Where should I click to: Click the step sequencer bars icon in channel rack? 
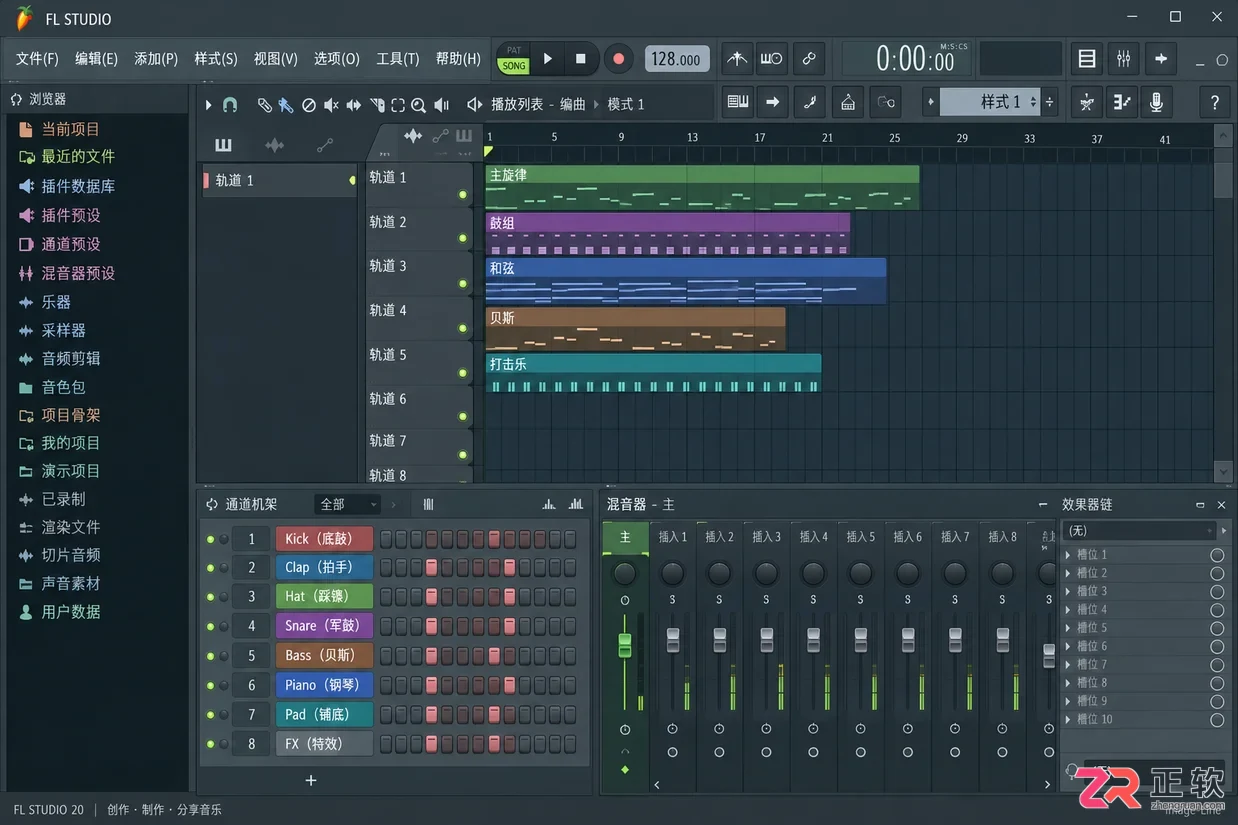[x=428, y=504]
